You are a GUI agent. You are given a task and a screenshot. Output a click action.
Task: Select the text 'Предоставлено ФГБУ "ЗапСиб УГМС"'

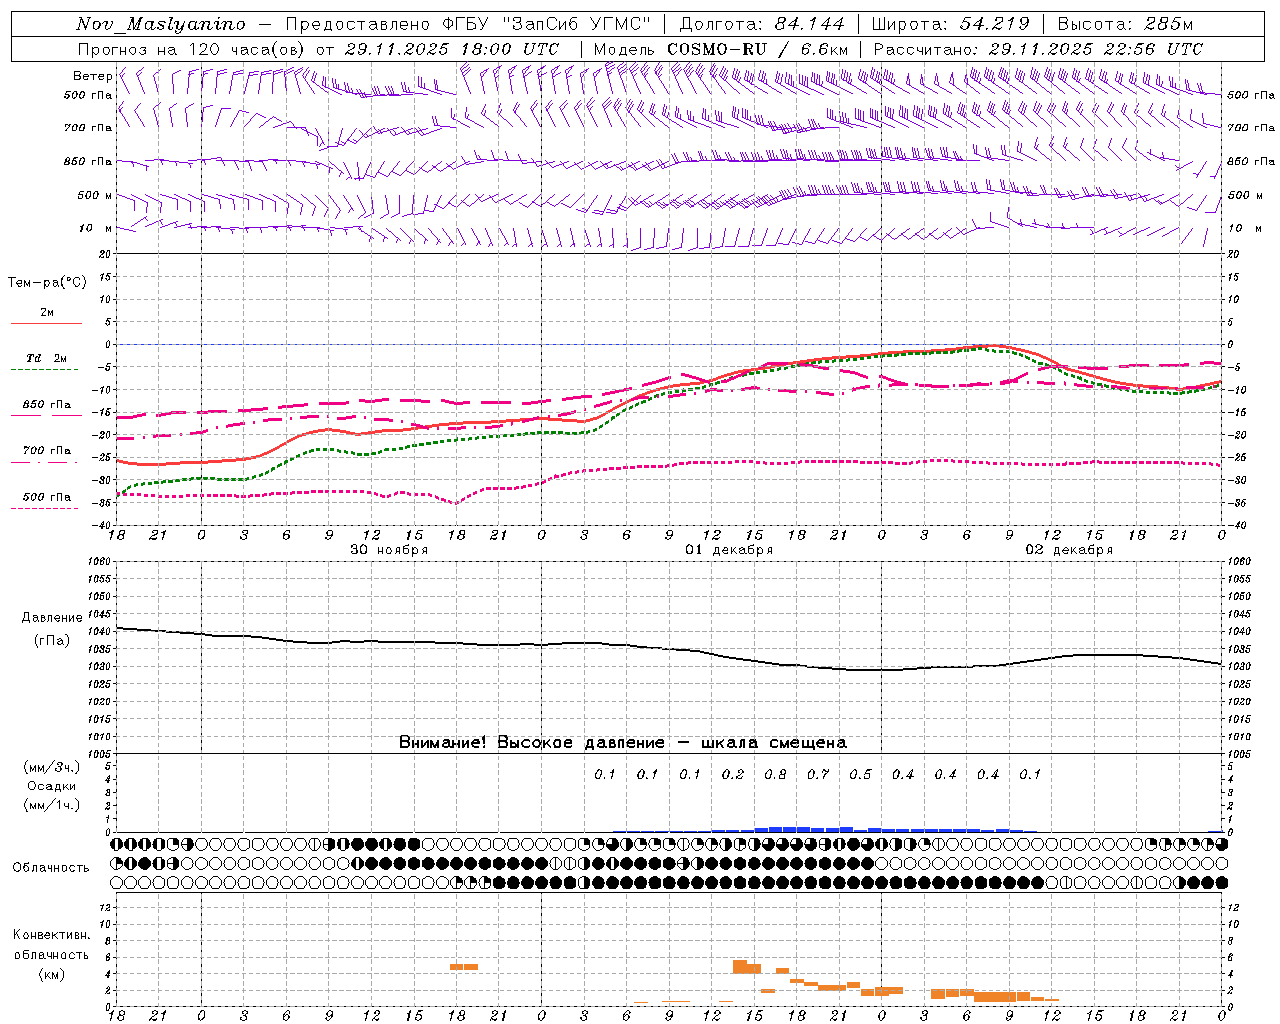click(x=470, y=24)
